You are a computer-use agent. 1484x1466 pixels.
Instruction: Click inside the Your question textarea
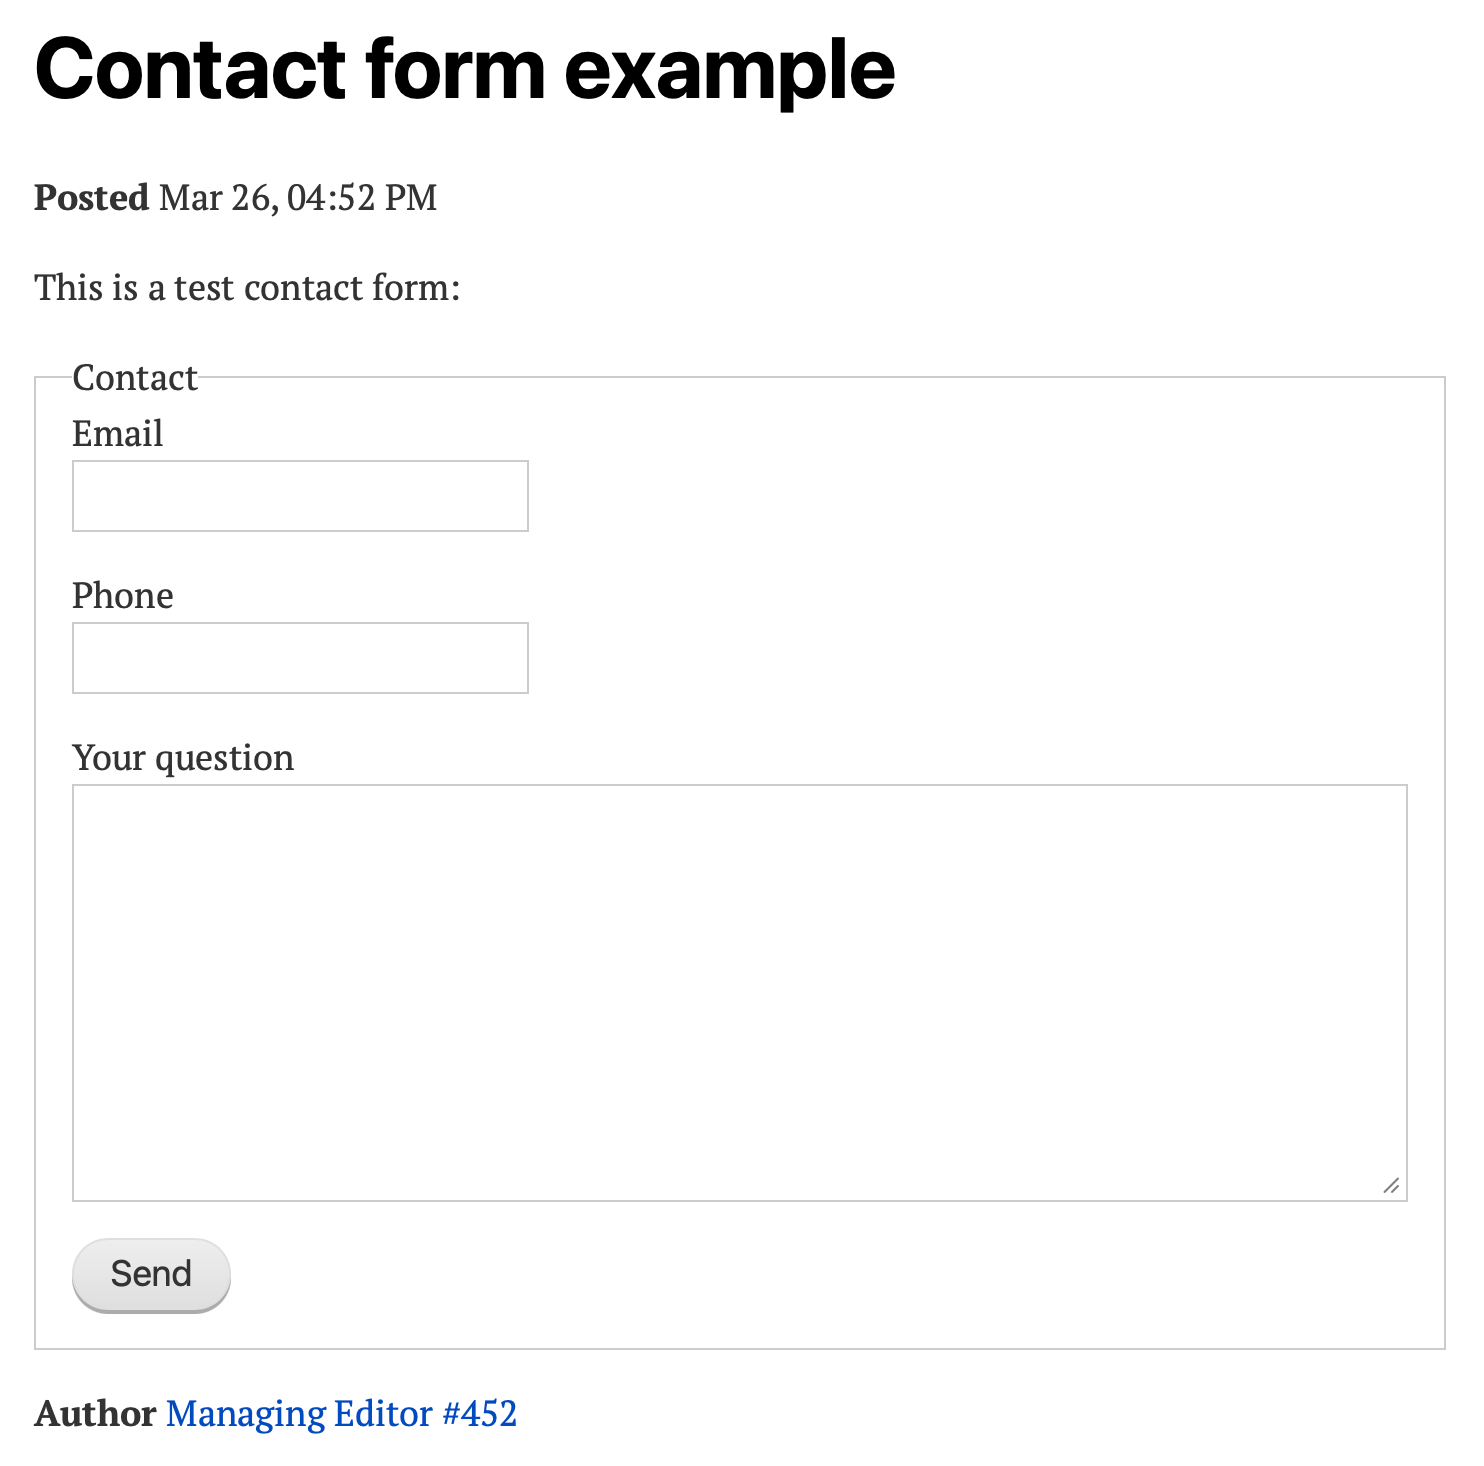(739, 992)
